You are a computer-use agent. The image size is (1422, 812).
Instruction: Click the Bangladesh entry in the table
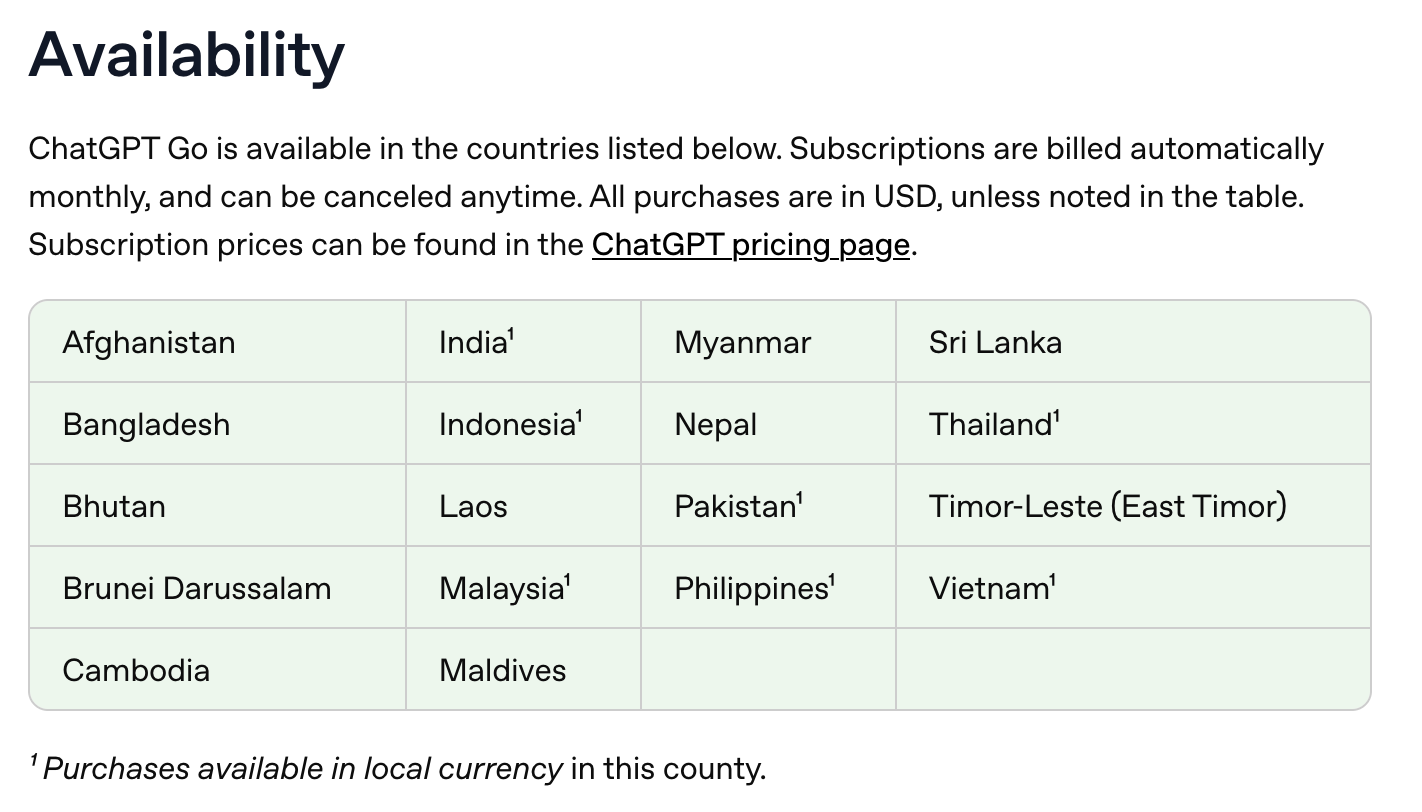[146, 425]
